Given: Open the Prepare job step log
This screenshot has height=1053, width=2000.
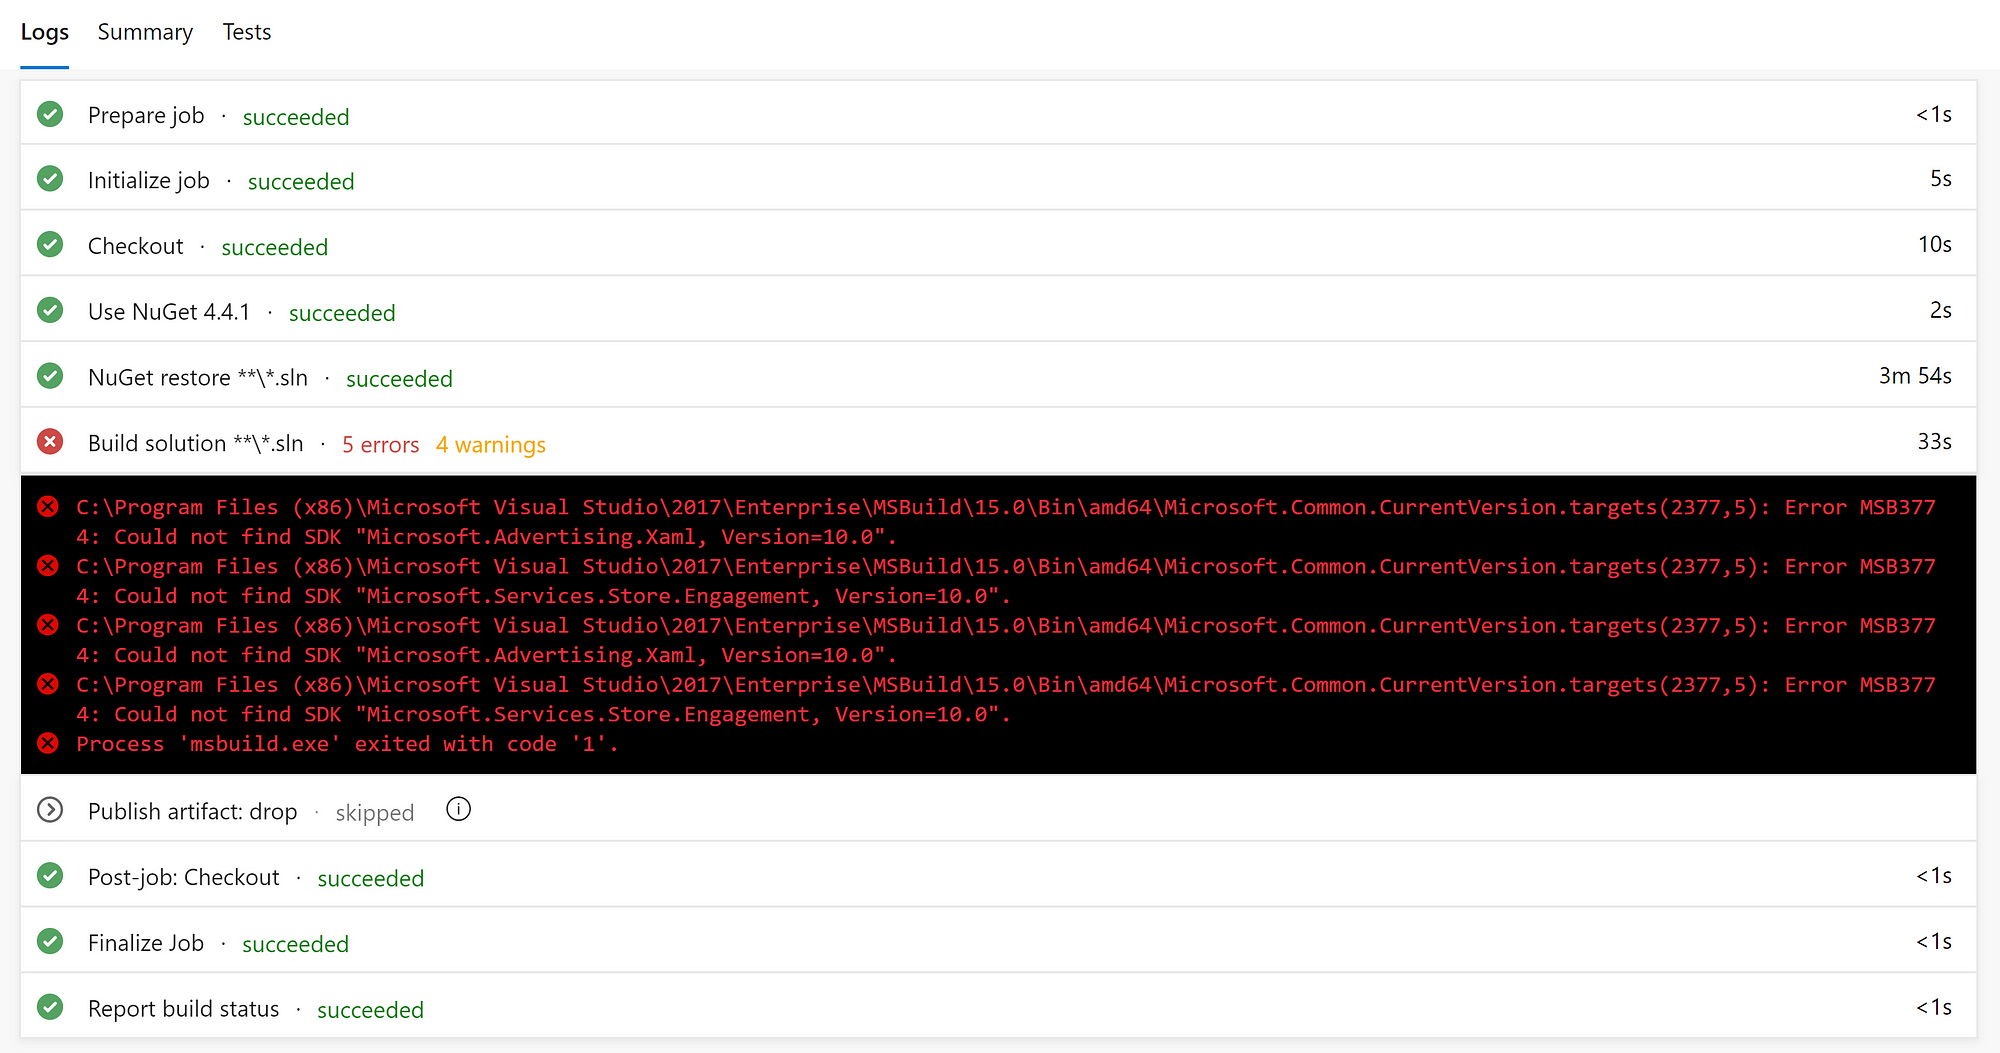Looking at the screenshot, I should (998, 114).
